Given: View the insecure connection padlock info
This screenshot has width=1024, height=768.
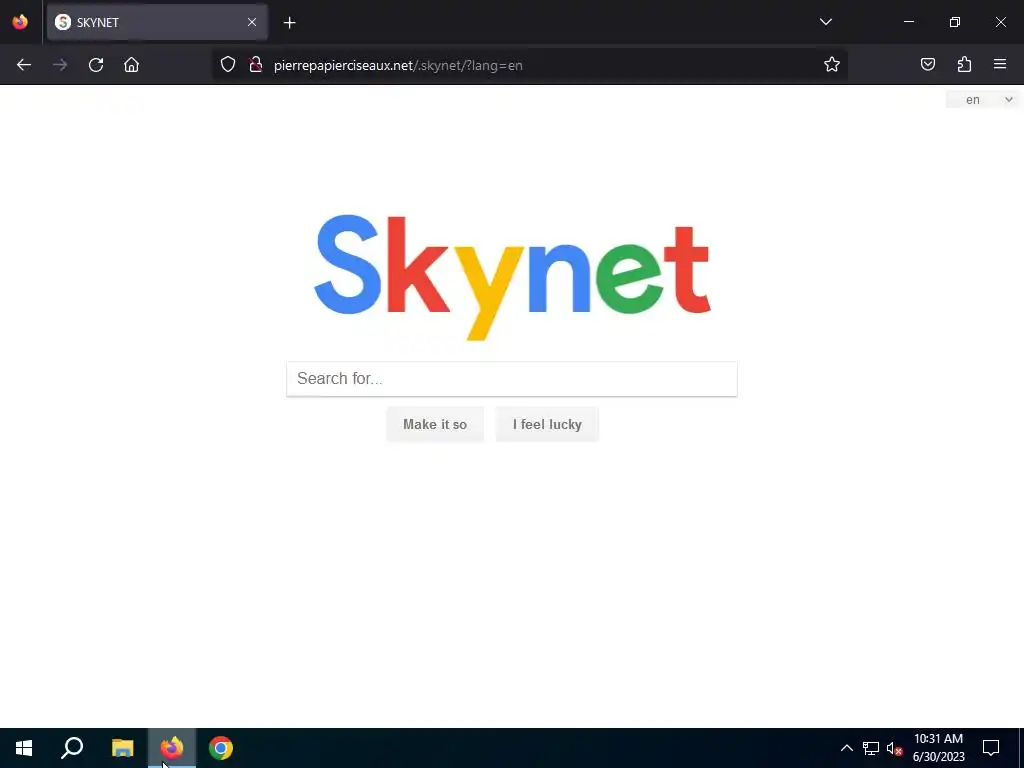Looking at the screenshot, I should pos(256,65).
